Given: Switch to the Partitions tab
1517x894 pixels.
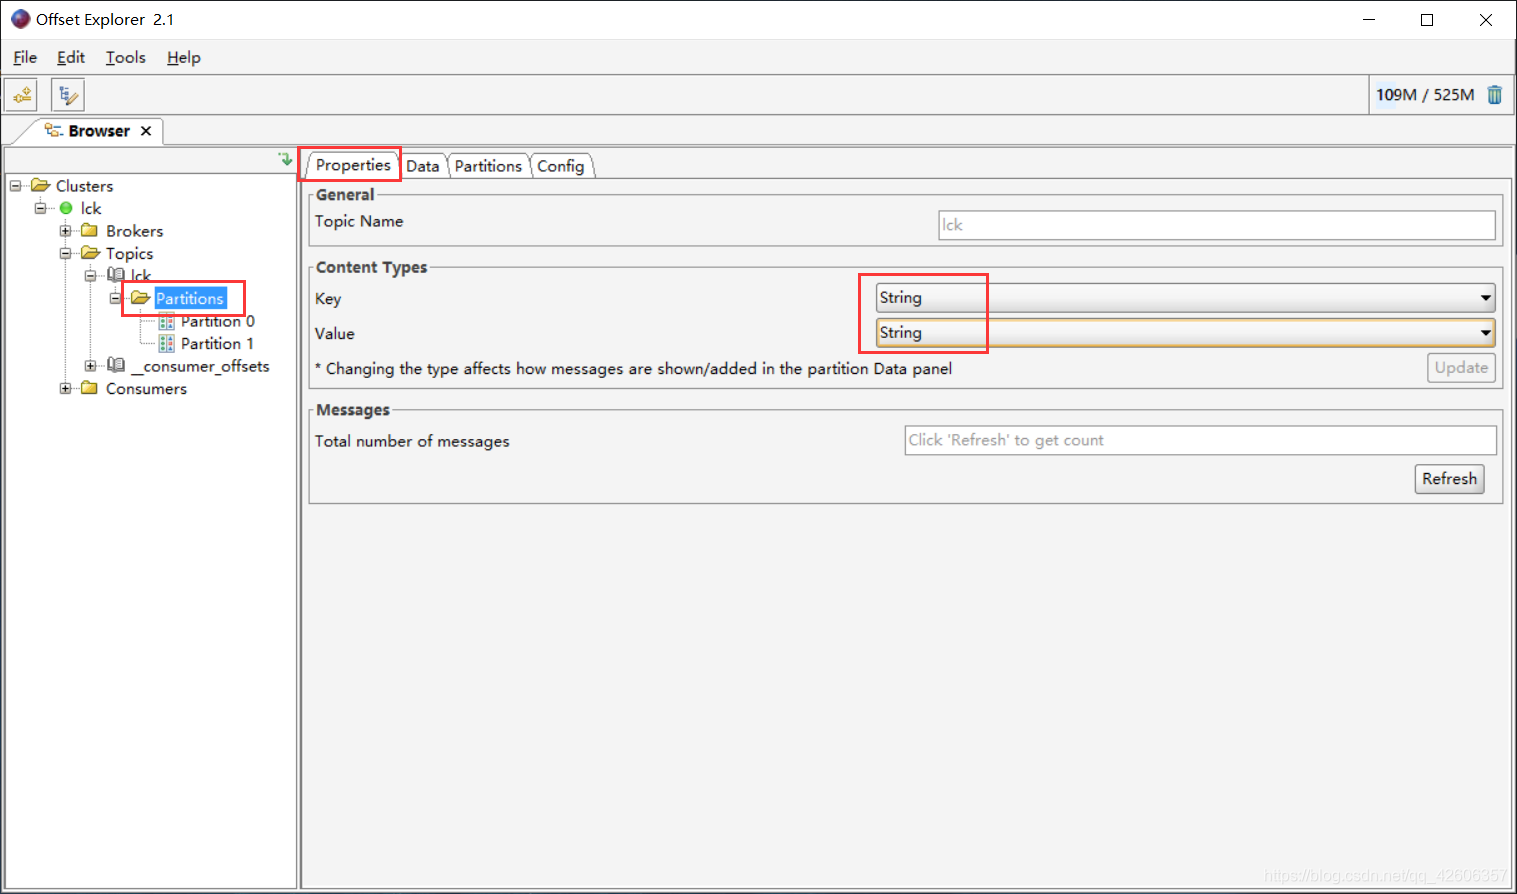Looking at the screenshot, I should pos(488,166).
